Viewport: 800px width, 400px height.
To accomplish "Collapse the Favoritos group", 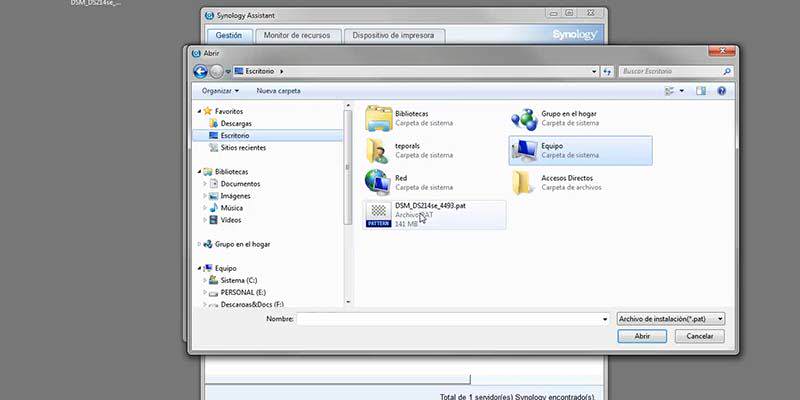I will (x=199, y=111).
